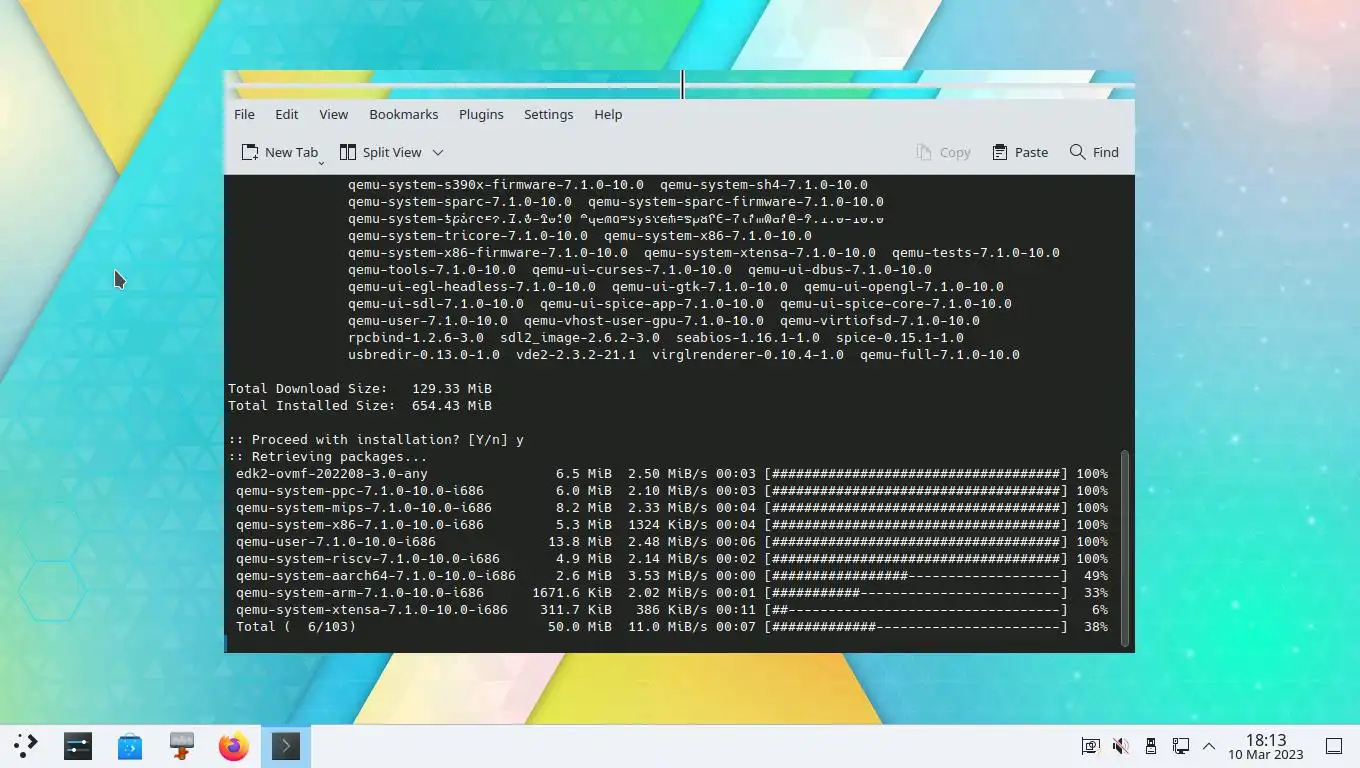Click the muted volume tray icon

click(1120, 746)
